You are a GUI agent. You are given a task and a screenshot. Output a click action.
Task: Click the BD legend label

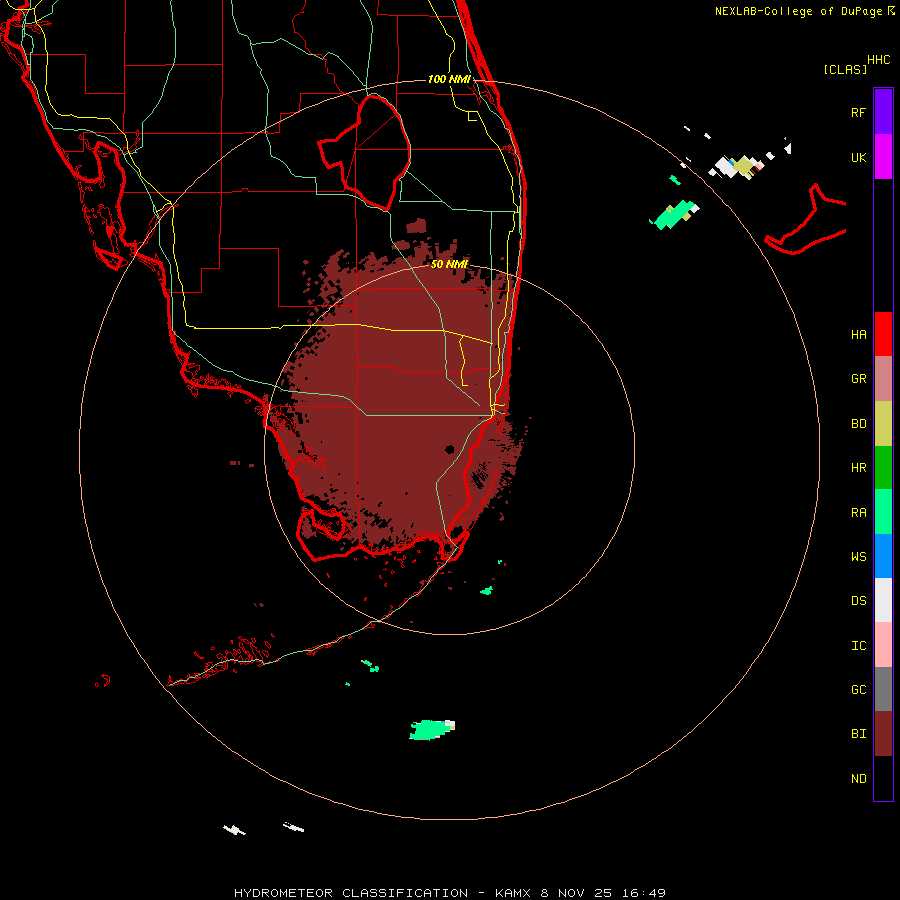click(858, 424)
